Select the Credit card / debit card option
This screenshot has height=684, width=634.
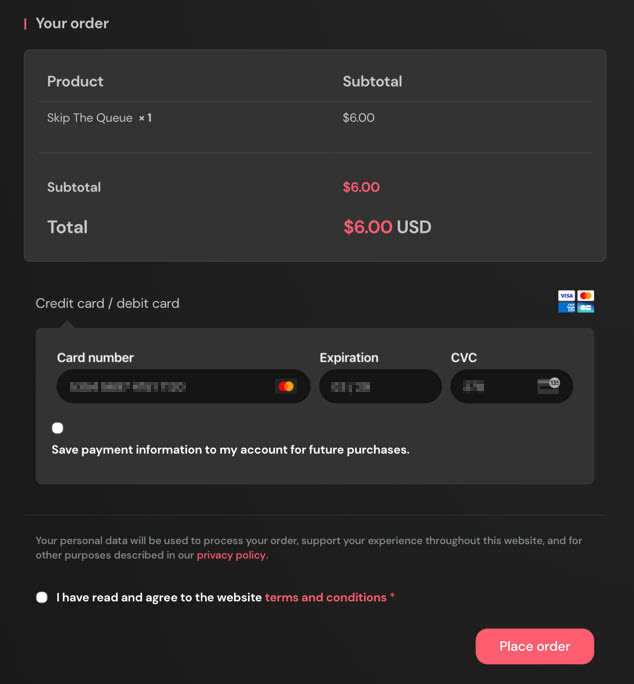[x=108, y=303]
